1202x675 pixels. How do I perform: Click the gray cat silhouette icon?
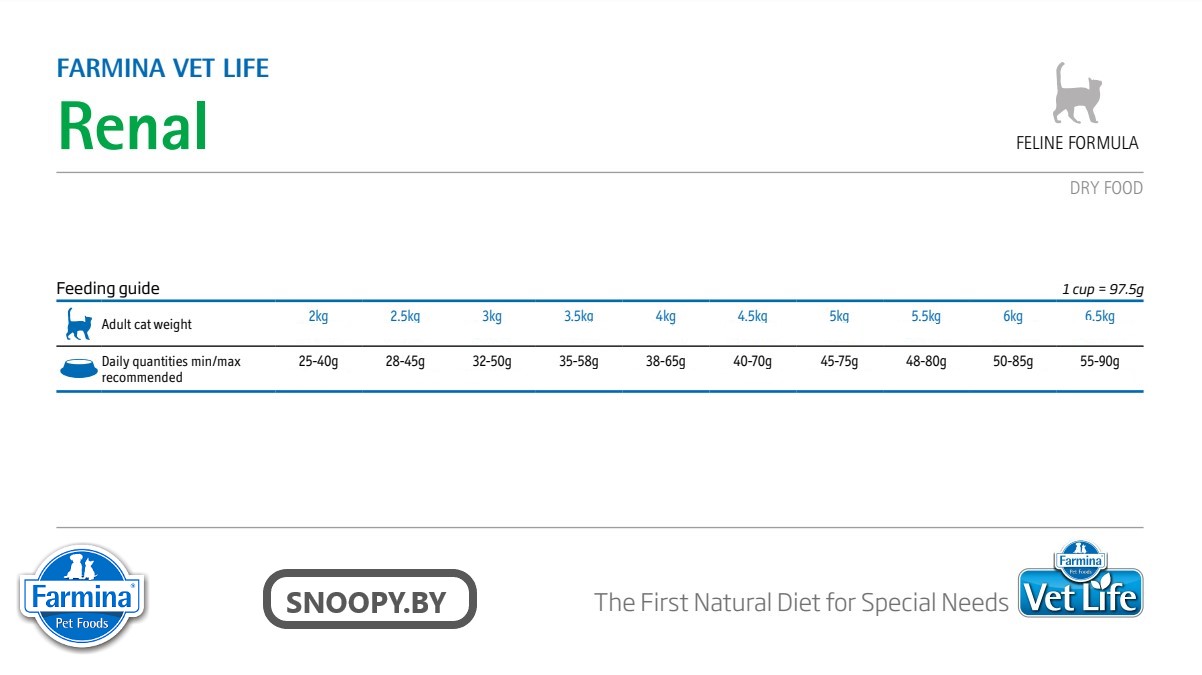(x=1076, y=93)
